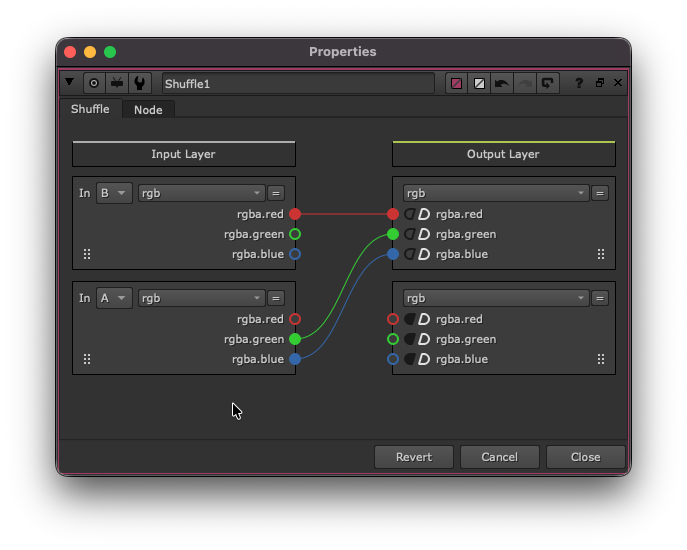Set first output rgba.red to white icon
The height and width of the screenshot is (550, 687).
(x=424, y=214)
